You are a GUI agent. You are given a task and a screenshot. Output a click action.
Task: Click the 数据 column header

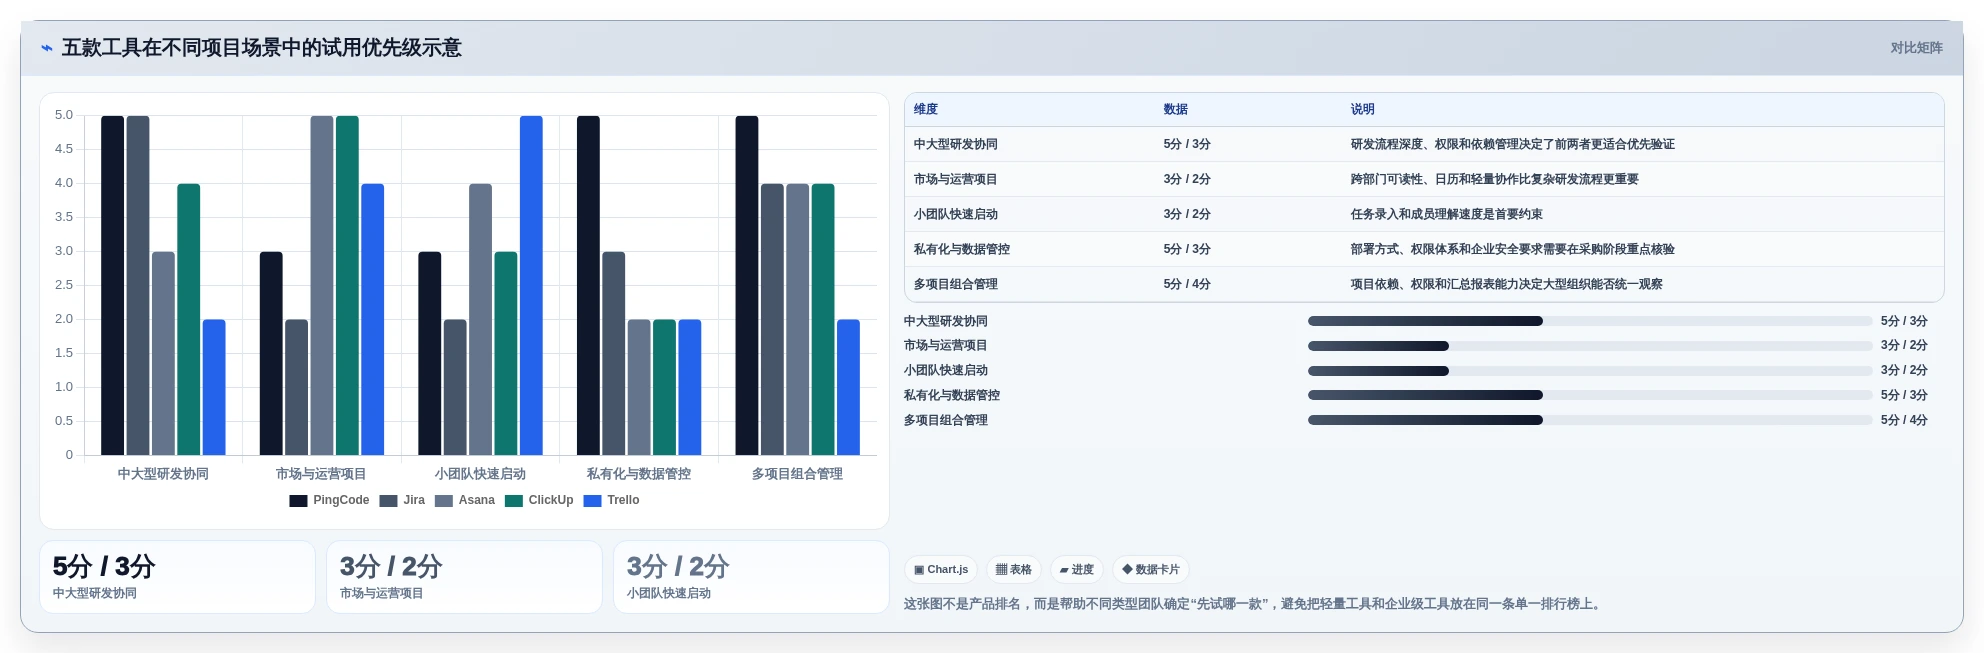pos(1176,110)
